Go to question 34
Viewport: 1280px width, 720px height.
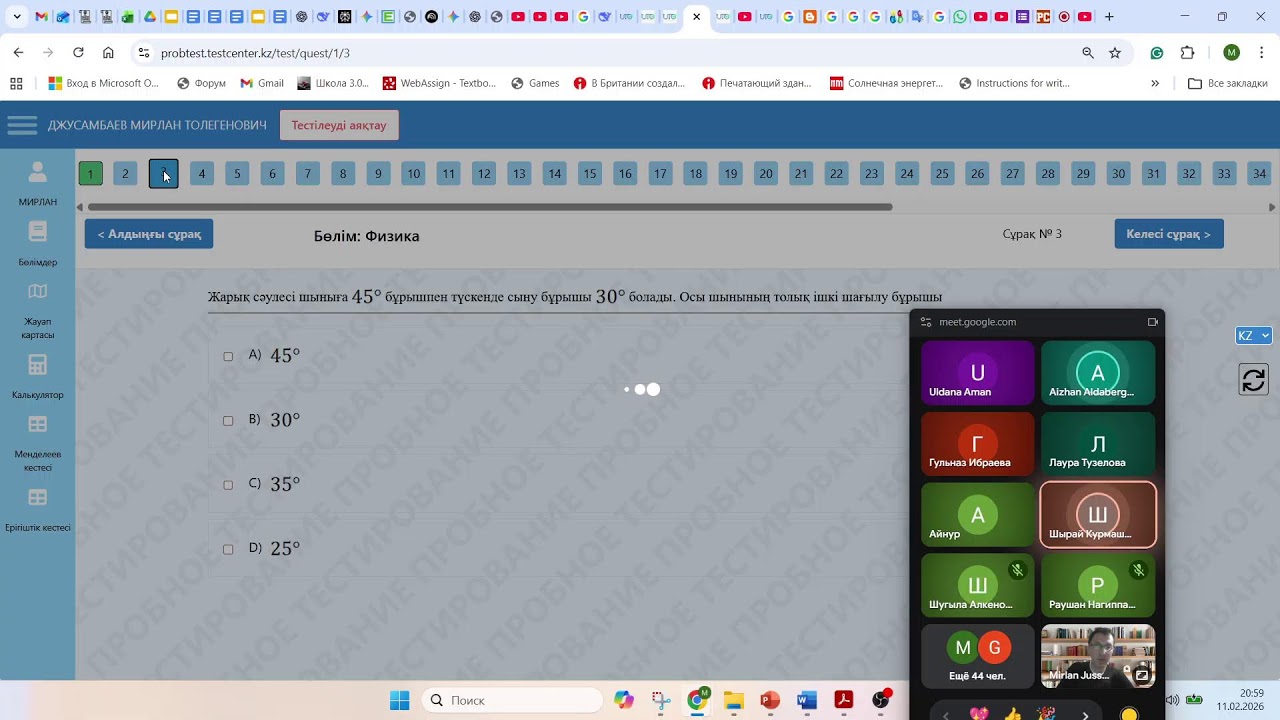(x=1259, y=173)
